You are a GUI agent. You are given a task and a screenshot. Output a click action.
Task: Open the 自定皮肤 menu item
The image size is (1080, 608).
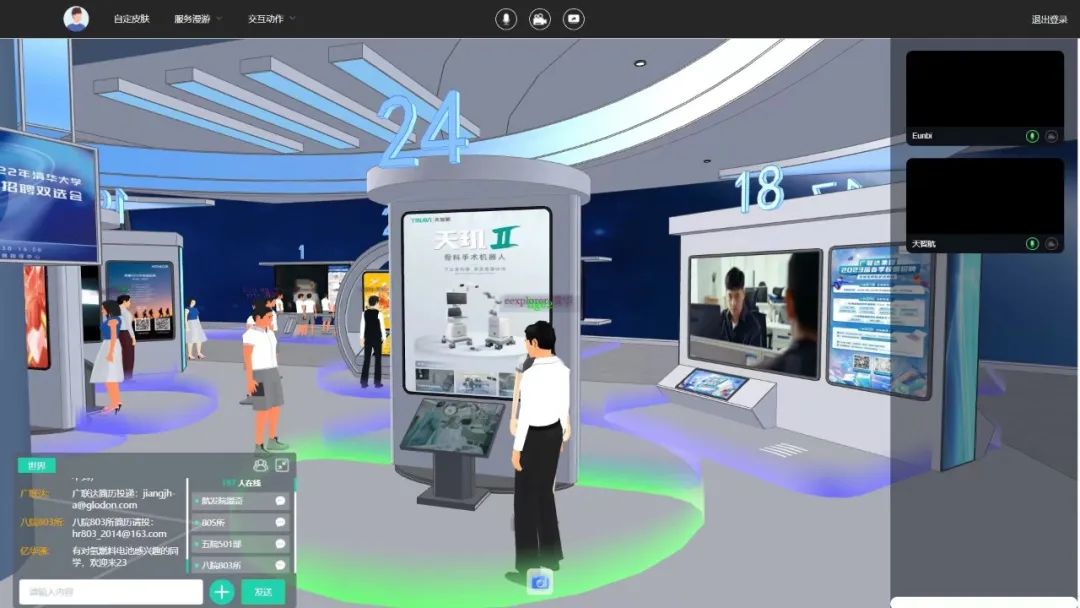131,19
